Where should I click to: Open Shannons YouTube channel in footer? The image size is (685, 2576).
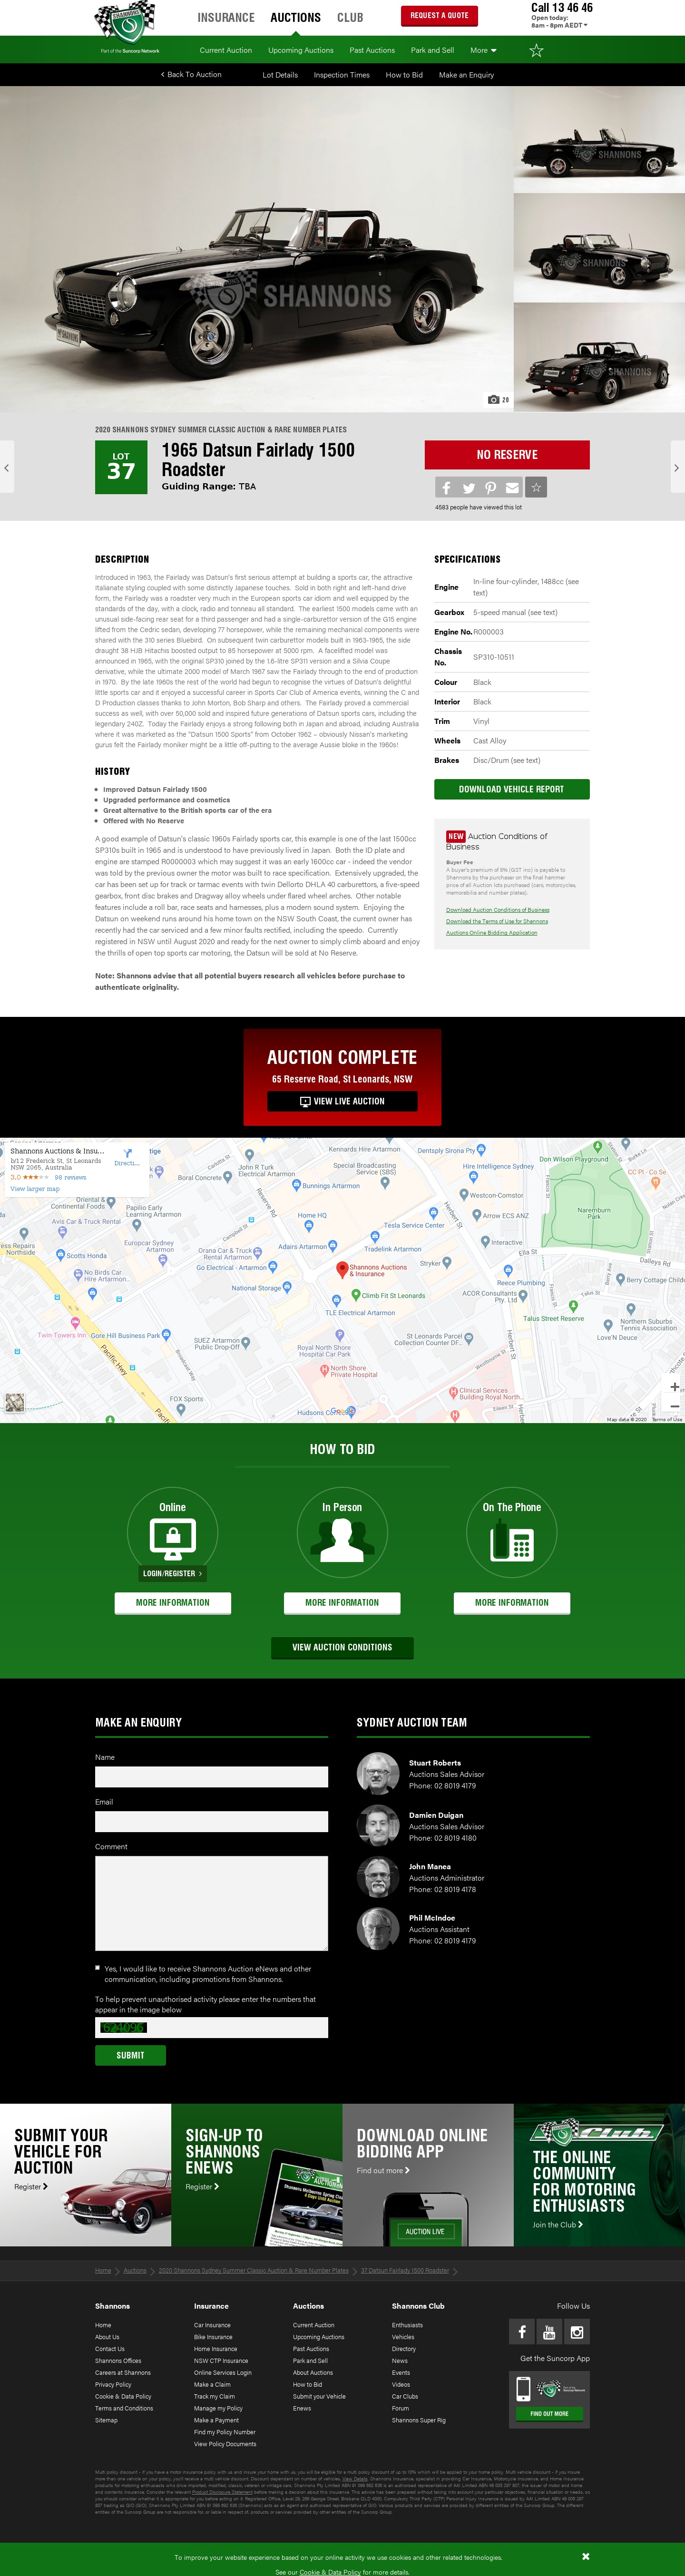(x=549, y=2331)
